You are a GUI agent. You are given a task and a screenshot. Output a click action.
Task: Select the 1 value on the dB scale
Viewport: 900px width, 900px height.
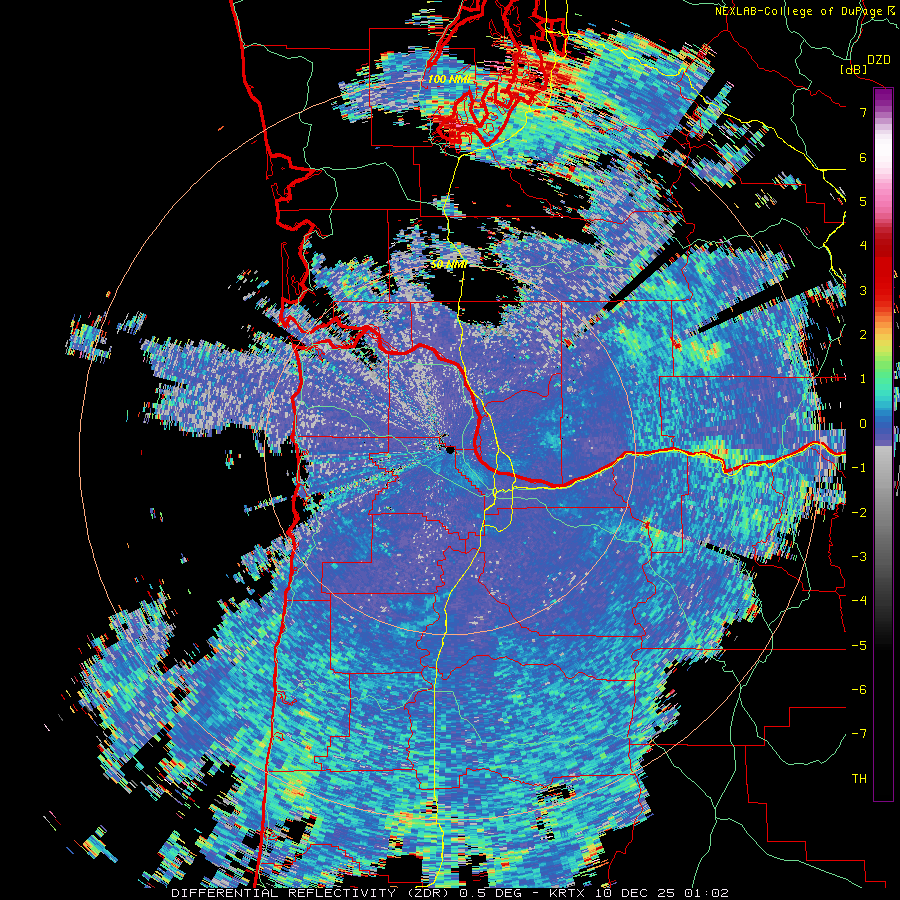point(863,378)
